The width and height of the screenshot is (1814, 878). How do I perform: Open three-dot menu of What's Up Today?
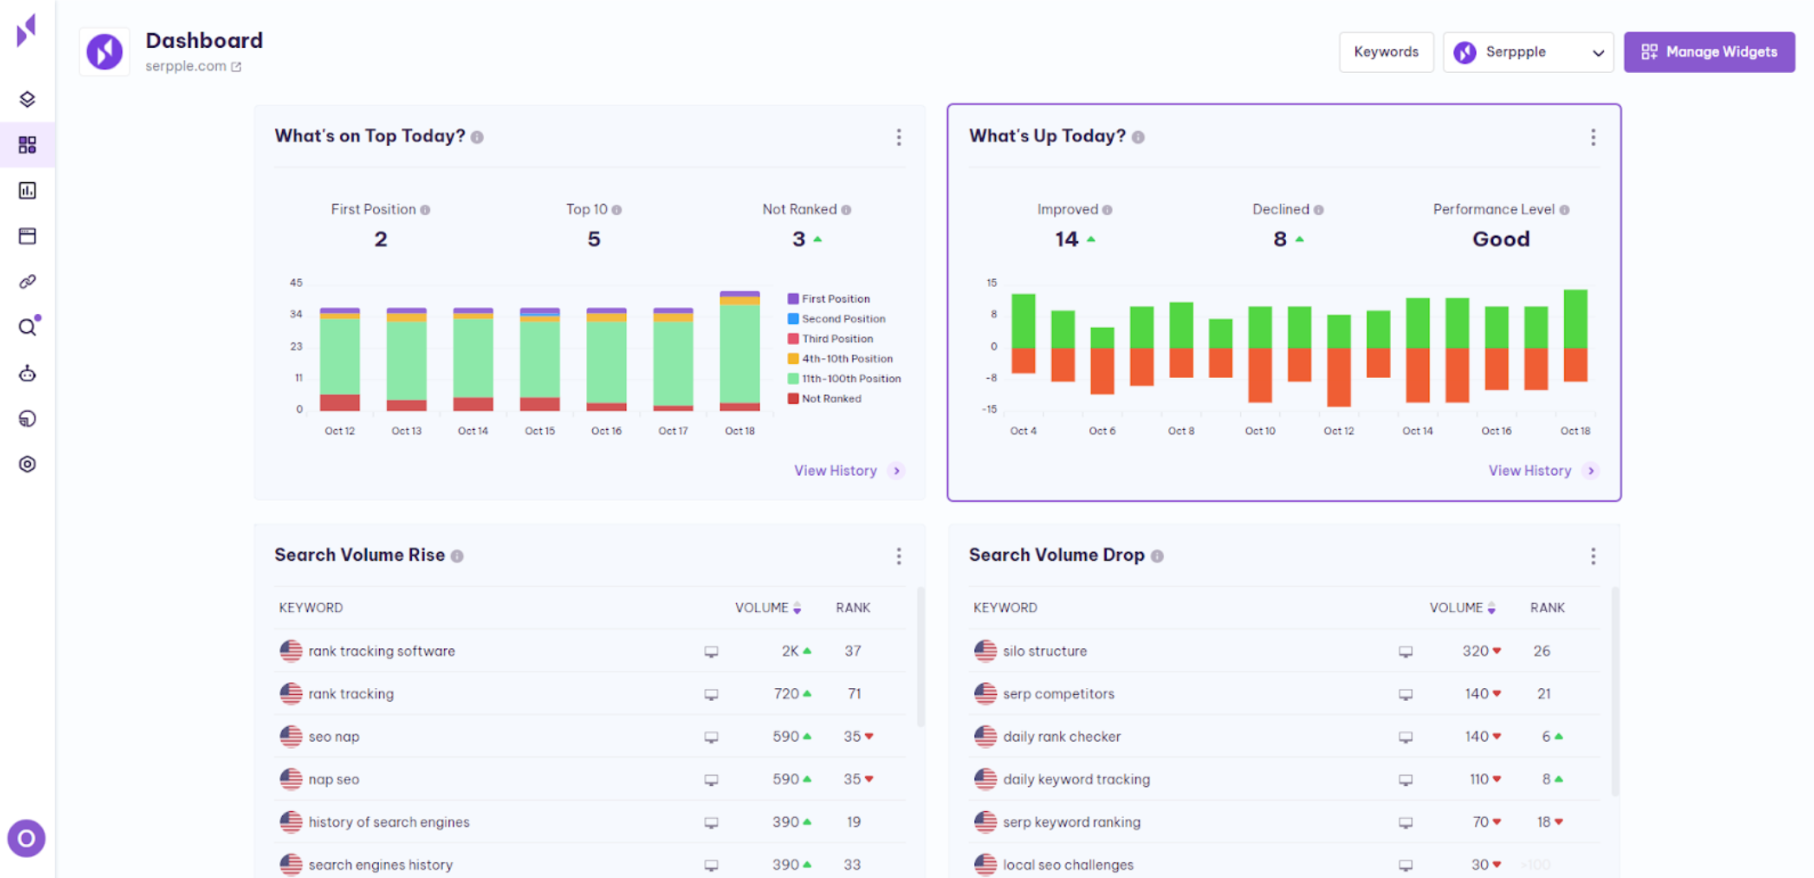pyautogui.click(x=1593, y=137)
